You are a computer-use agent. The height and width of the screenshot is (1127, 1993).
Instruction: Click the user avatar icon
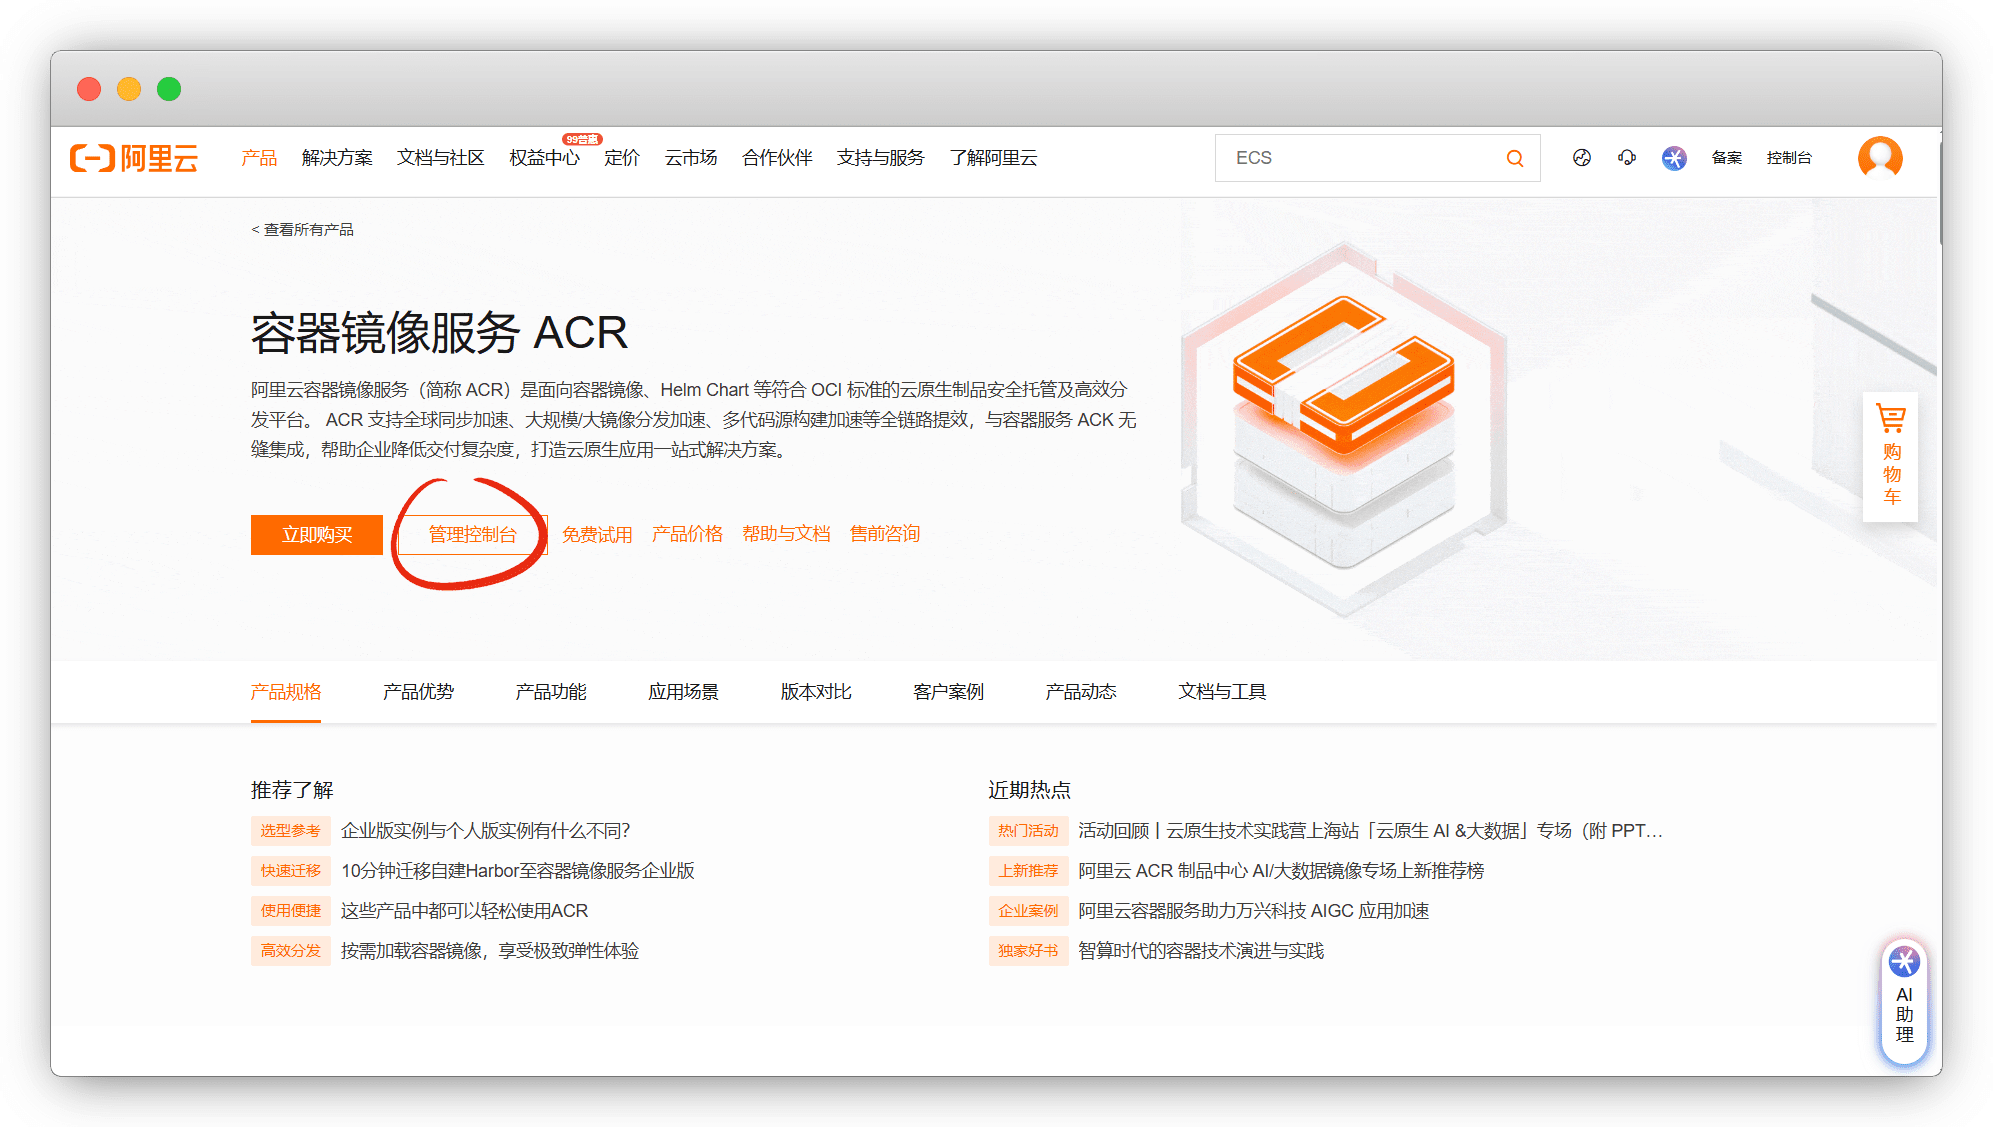point(1879,158)
